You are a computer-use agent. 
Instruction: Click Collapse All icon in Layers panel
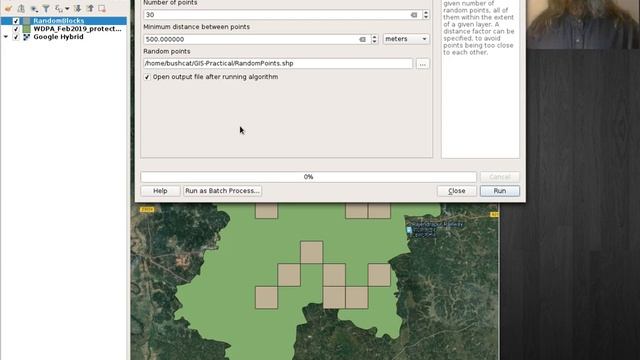[90, 8]
